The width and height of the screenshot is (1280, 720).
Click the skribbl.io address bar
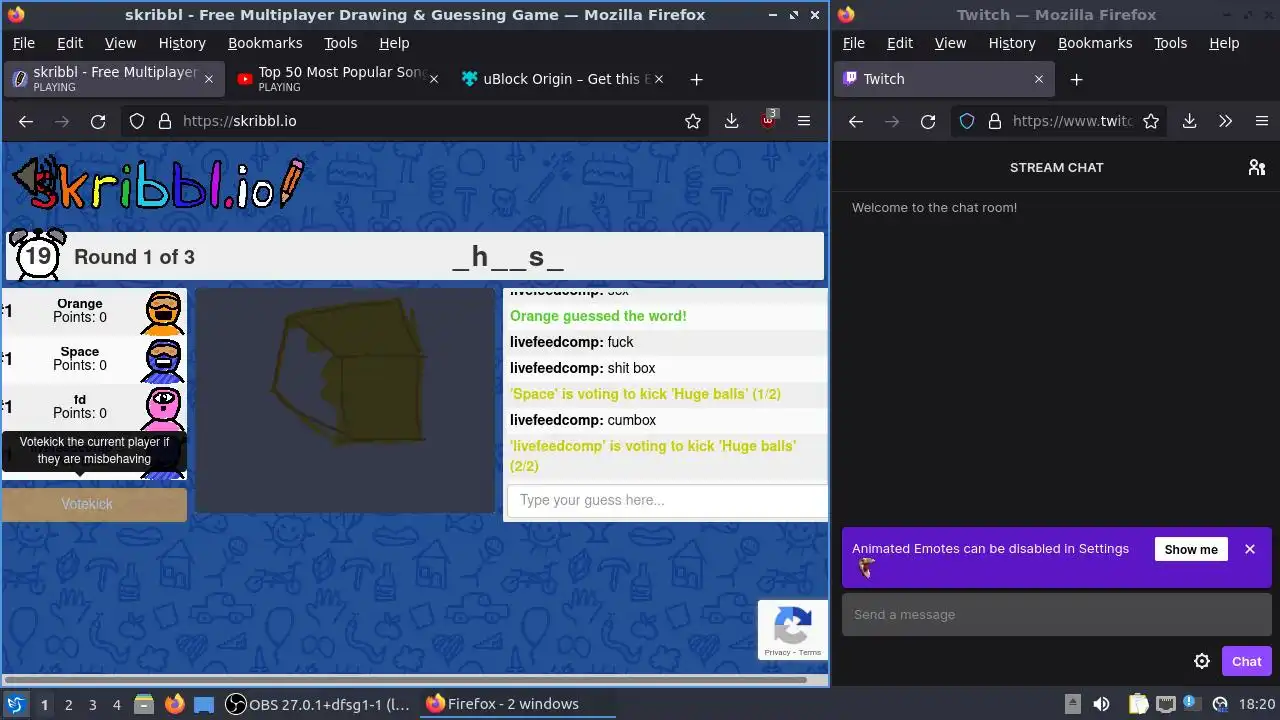(425, 121)
